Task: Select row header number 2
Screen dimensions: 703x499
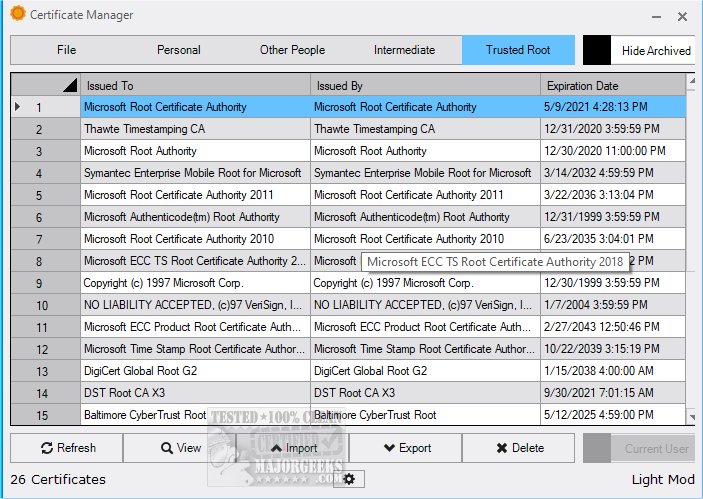Action: point(46,129)
